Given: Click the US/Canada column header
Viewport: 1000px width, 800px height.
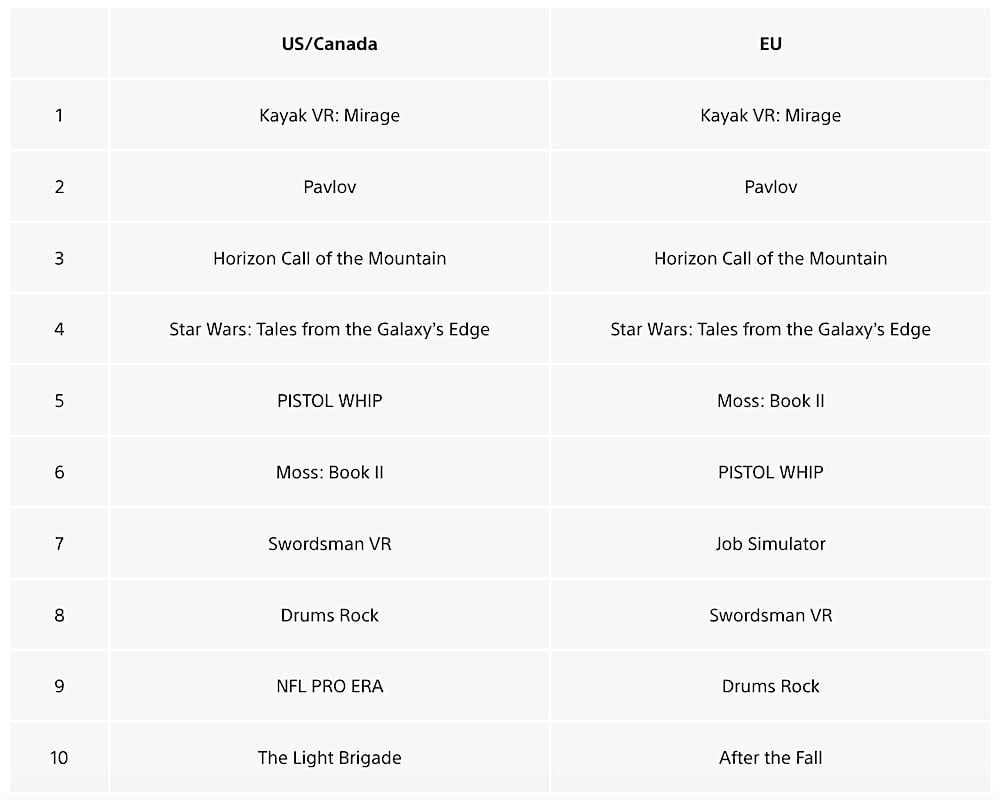Looking at the screenshot, I should point(329,44).
